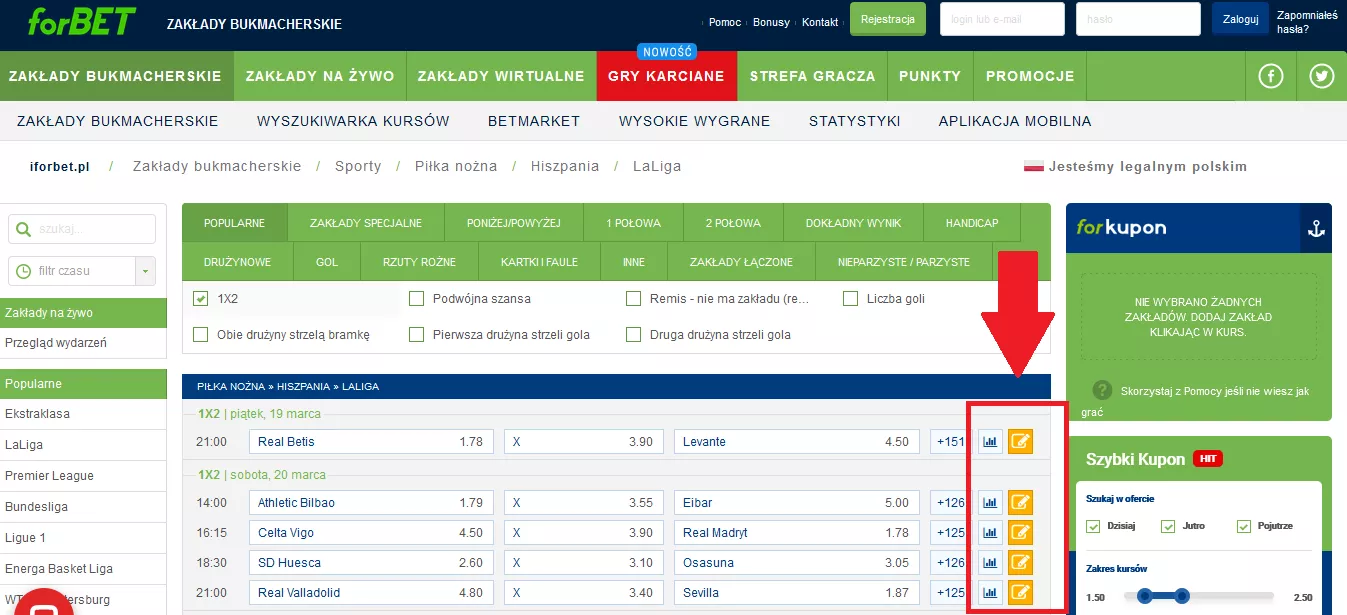Check the Liczba goli option
The image size is (1347, 615).
pyautogui.click(x=851, y=298)
